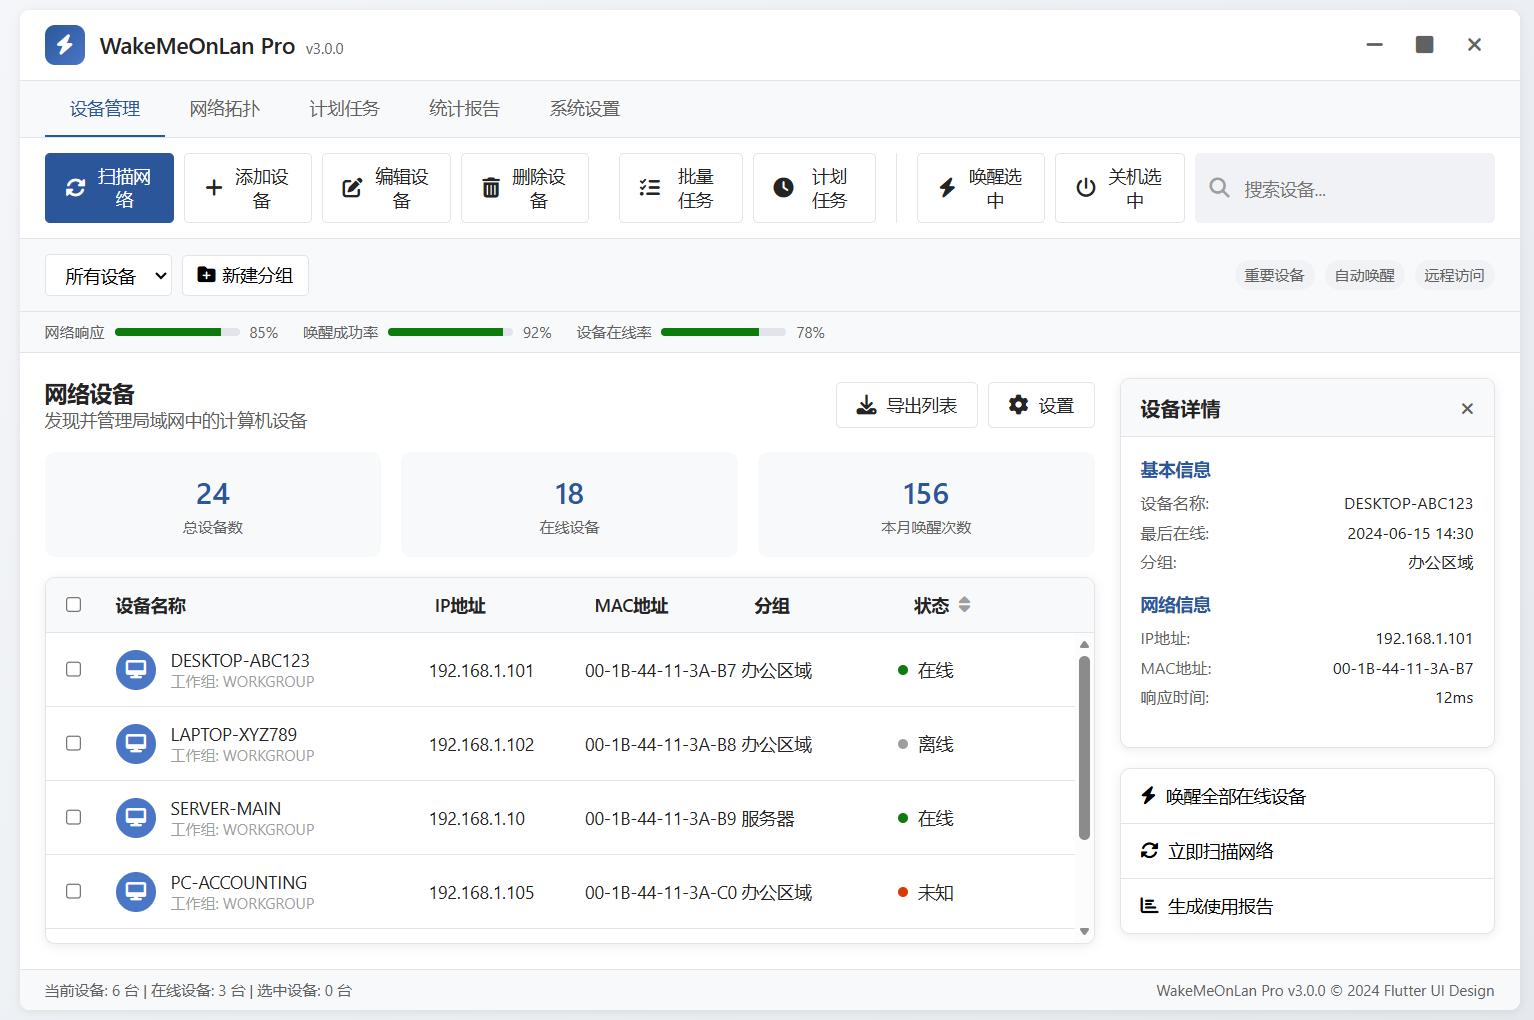The height and width of the screenshot is (1020, 1534).
Task: Click the 设备在线率 78% progress bar
Action: (x=723, y=332)
